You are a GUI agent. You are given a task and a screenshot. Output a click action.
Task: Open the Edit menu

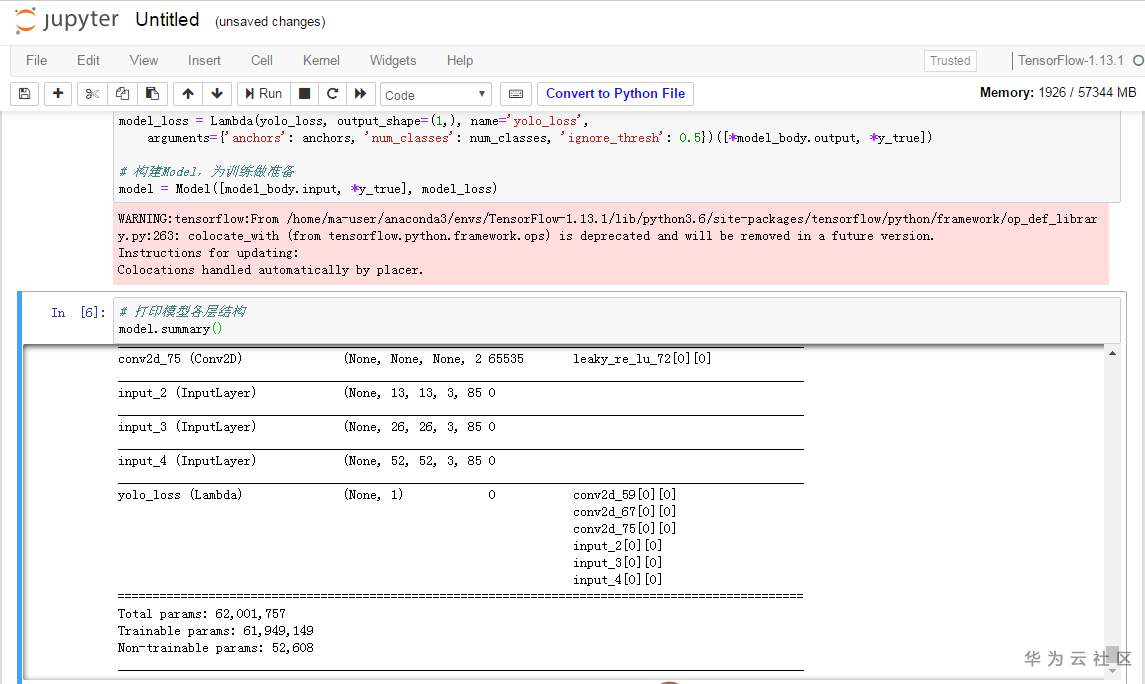(88, 61)
